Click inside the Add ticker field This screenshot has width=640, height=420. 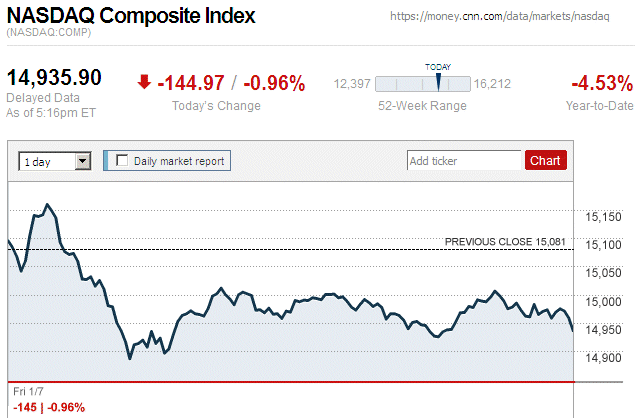point(464,160)
